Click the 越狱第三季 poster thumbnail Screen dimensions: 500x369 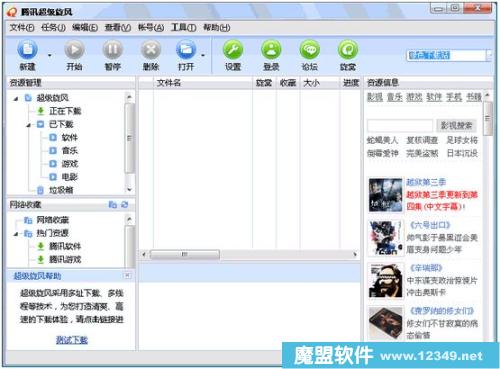pyautogui.click(x=385, y=195)
